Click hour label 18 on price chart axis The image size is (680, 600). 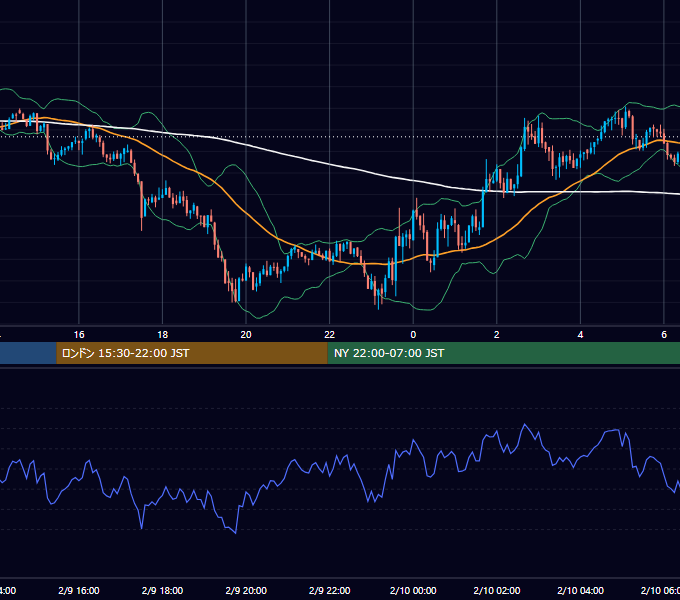[x=162, y=335]
